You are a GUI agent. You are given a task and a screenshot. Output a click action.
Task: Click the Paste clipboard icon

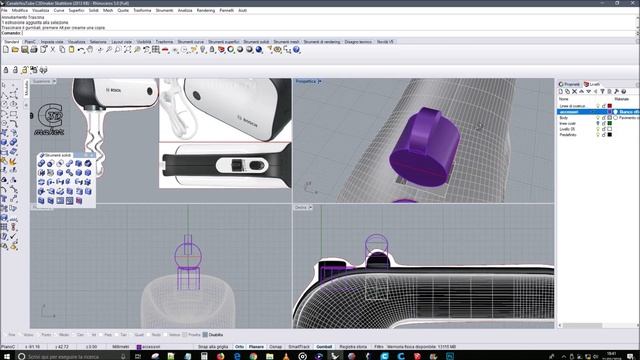coord(71,50)
